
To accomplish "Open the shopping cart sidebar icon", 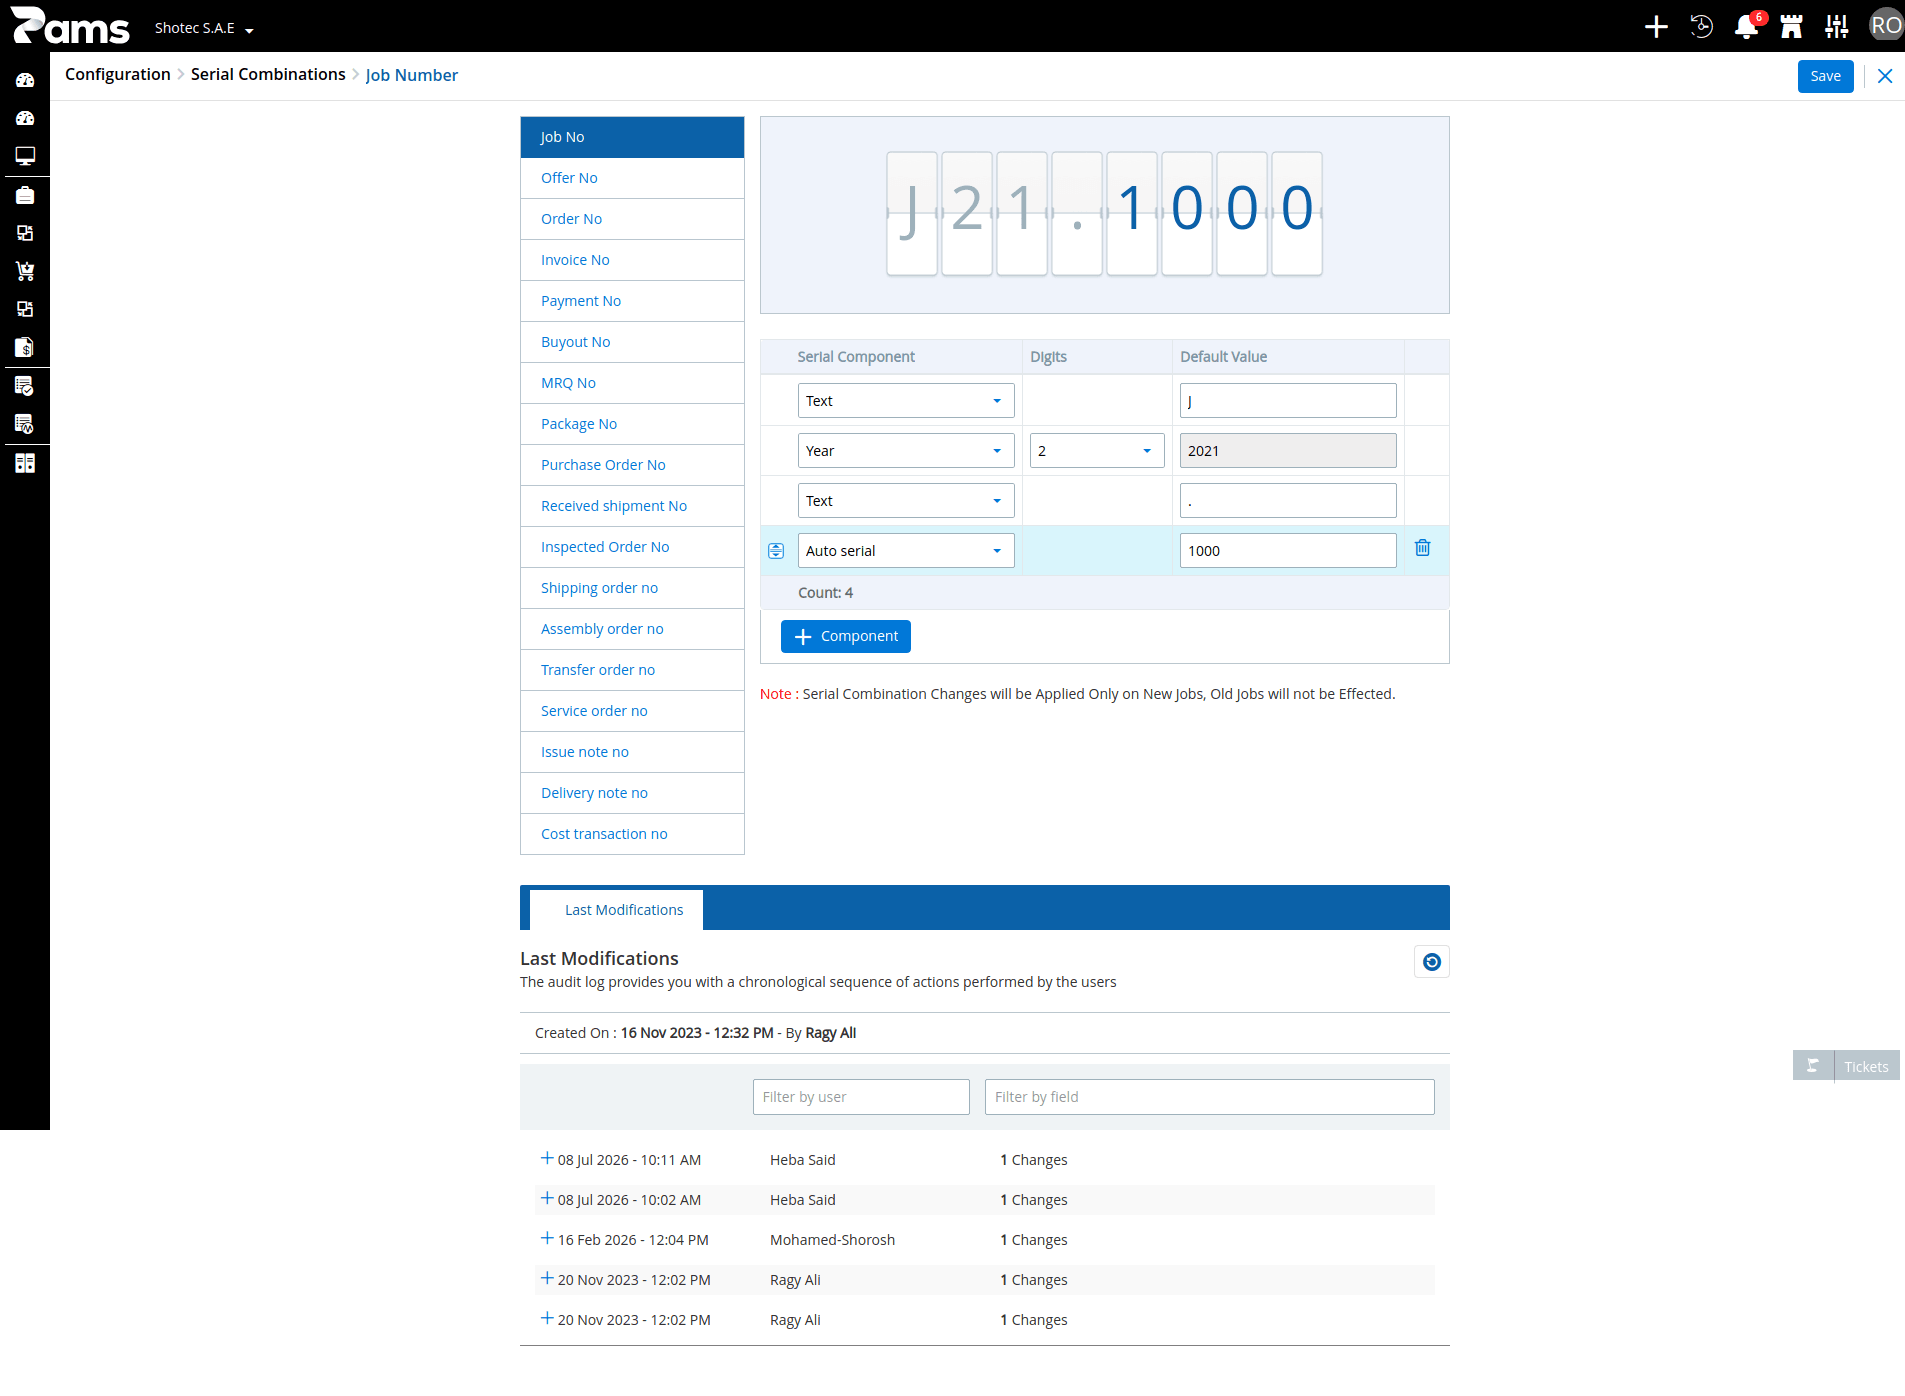I will 25,271.
